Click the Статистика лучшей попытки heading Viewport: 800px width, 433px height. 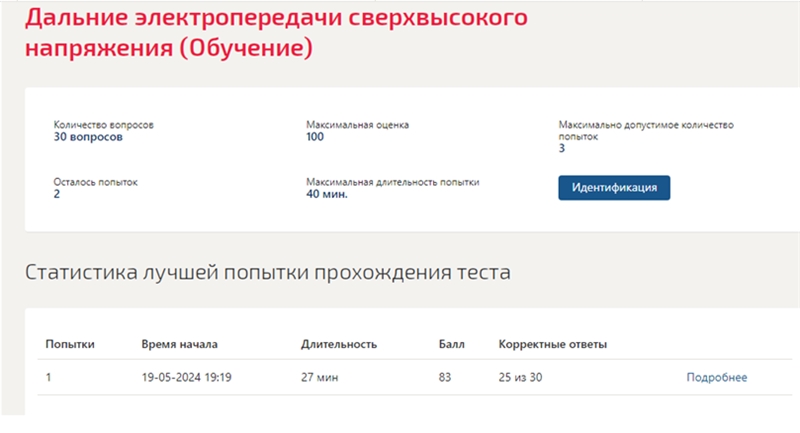267,272
